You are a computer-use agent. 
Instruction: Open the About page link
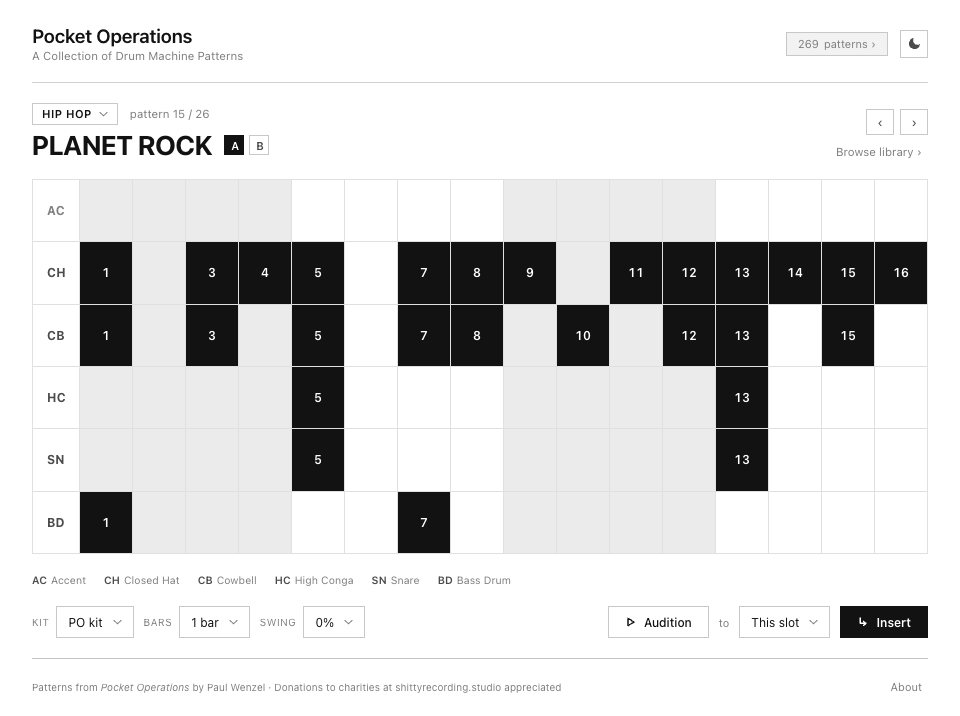(x=906, y=687)
